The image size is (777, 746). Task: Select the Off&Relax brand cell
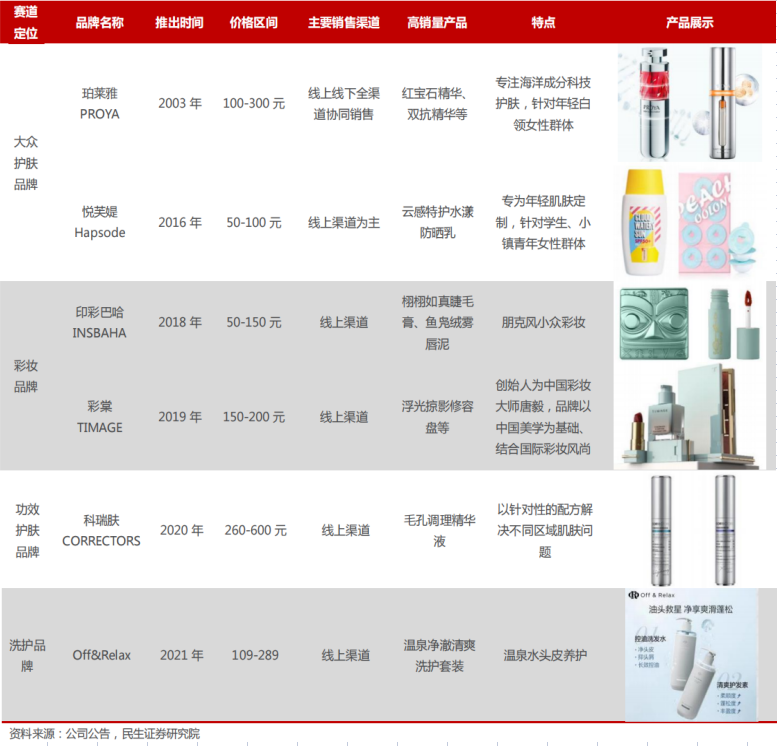click(x=102, y=655)
